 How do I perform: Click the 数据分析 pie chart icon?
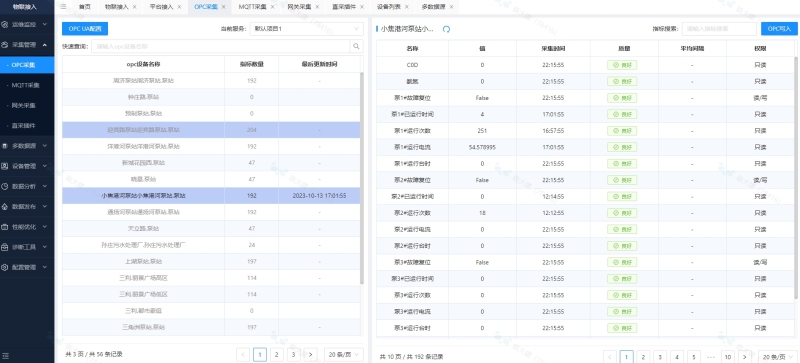pos(5,186)
